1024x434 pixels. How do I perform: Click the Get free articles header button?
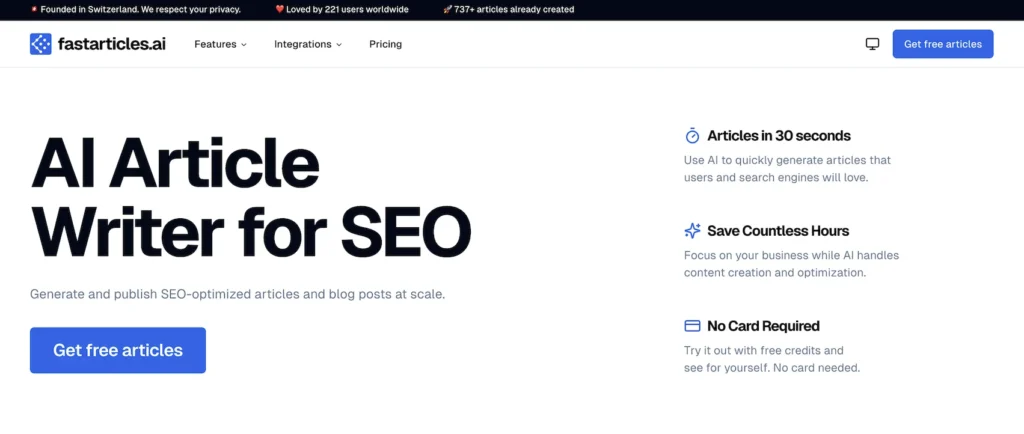click(x=942, y=44)
